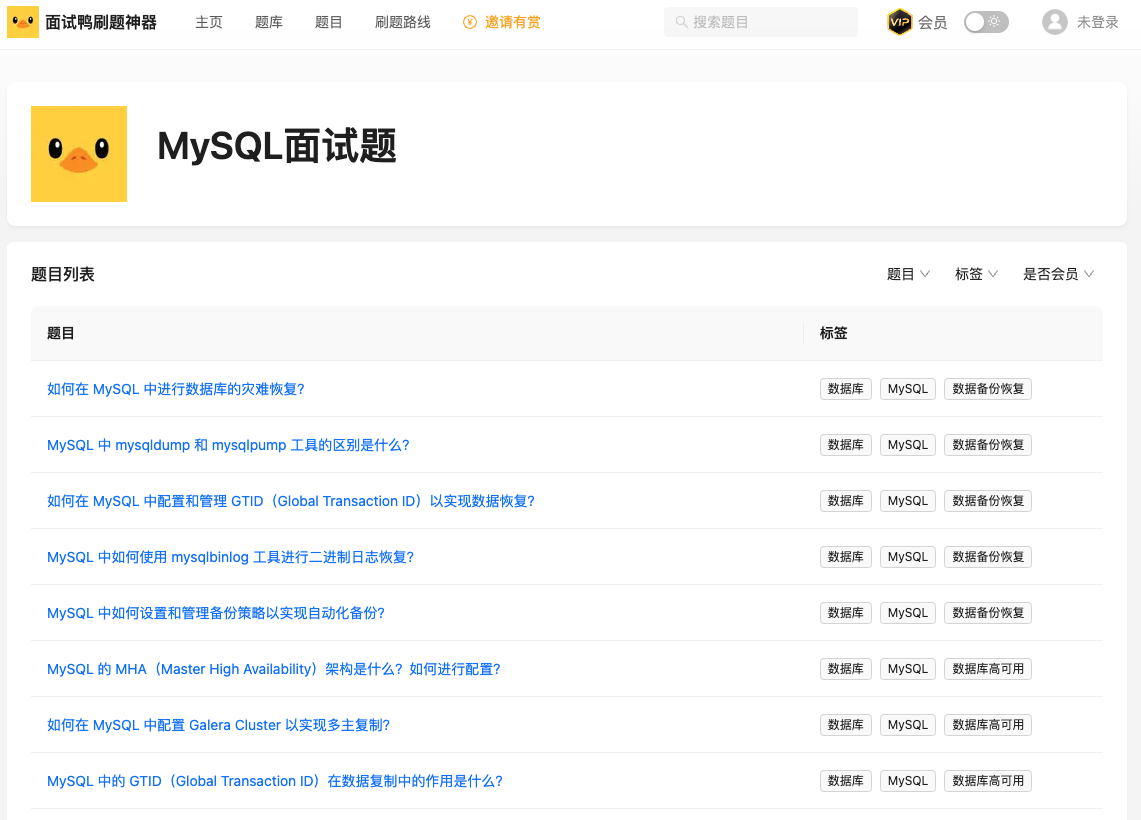Image resolution: width=1141 pixels, height=820 pixels.
Task: Click the VIP badge icon
Action: click(899, 23)
